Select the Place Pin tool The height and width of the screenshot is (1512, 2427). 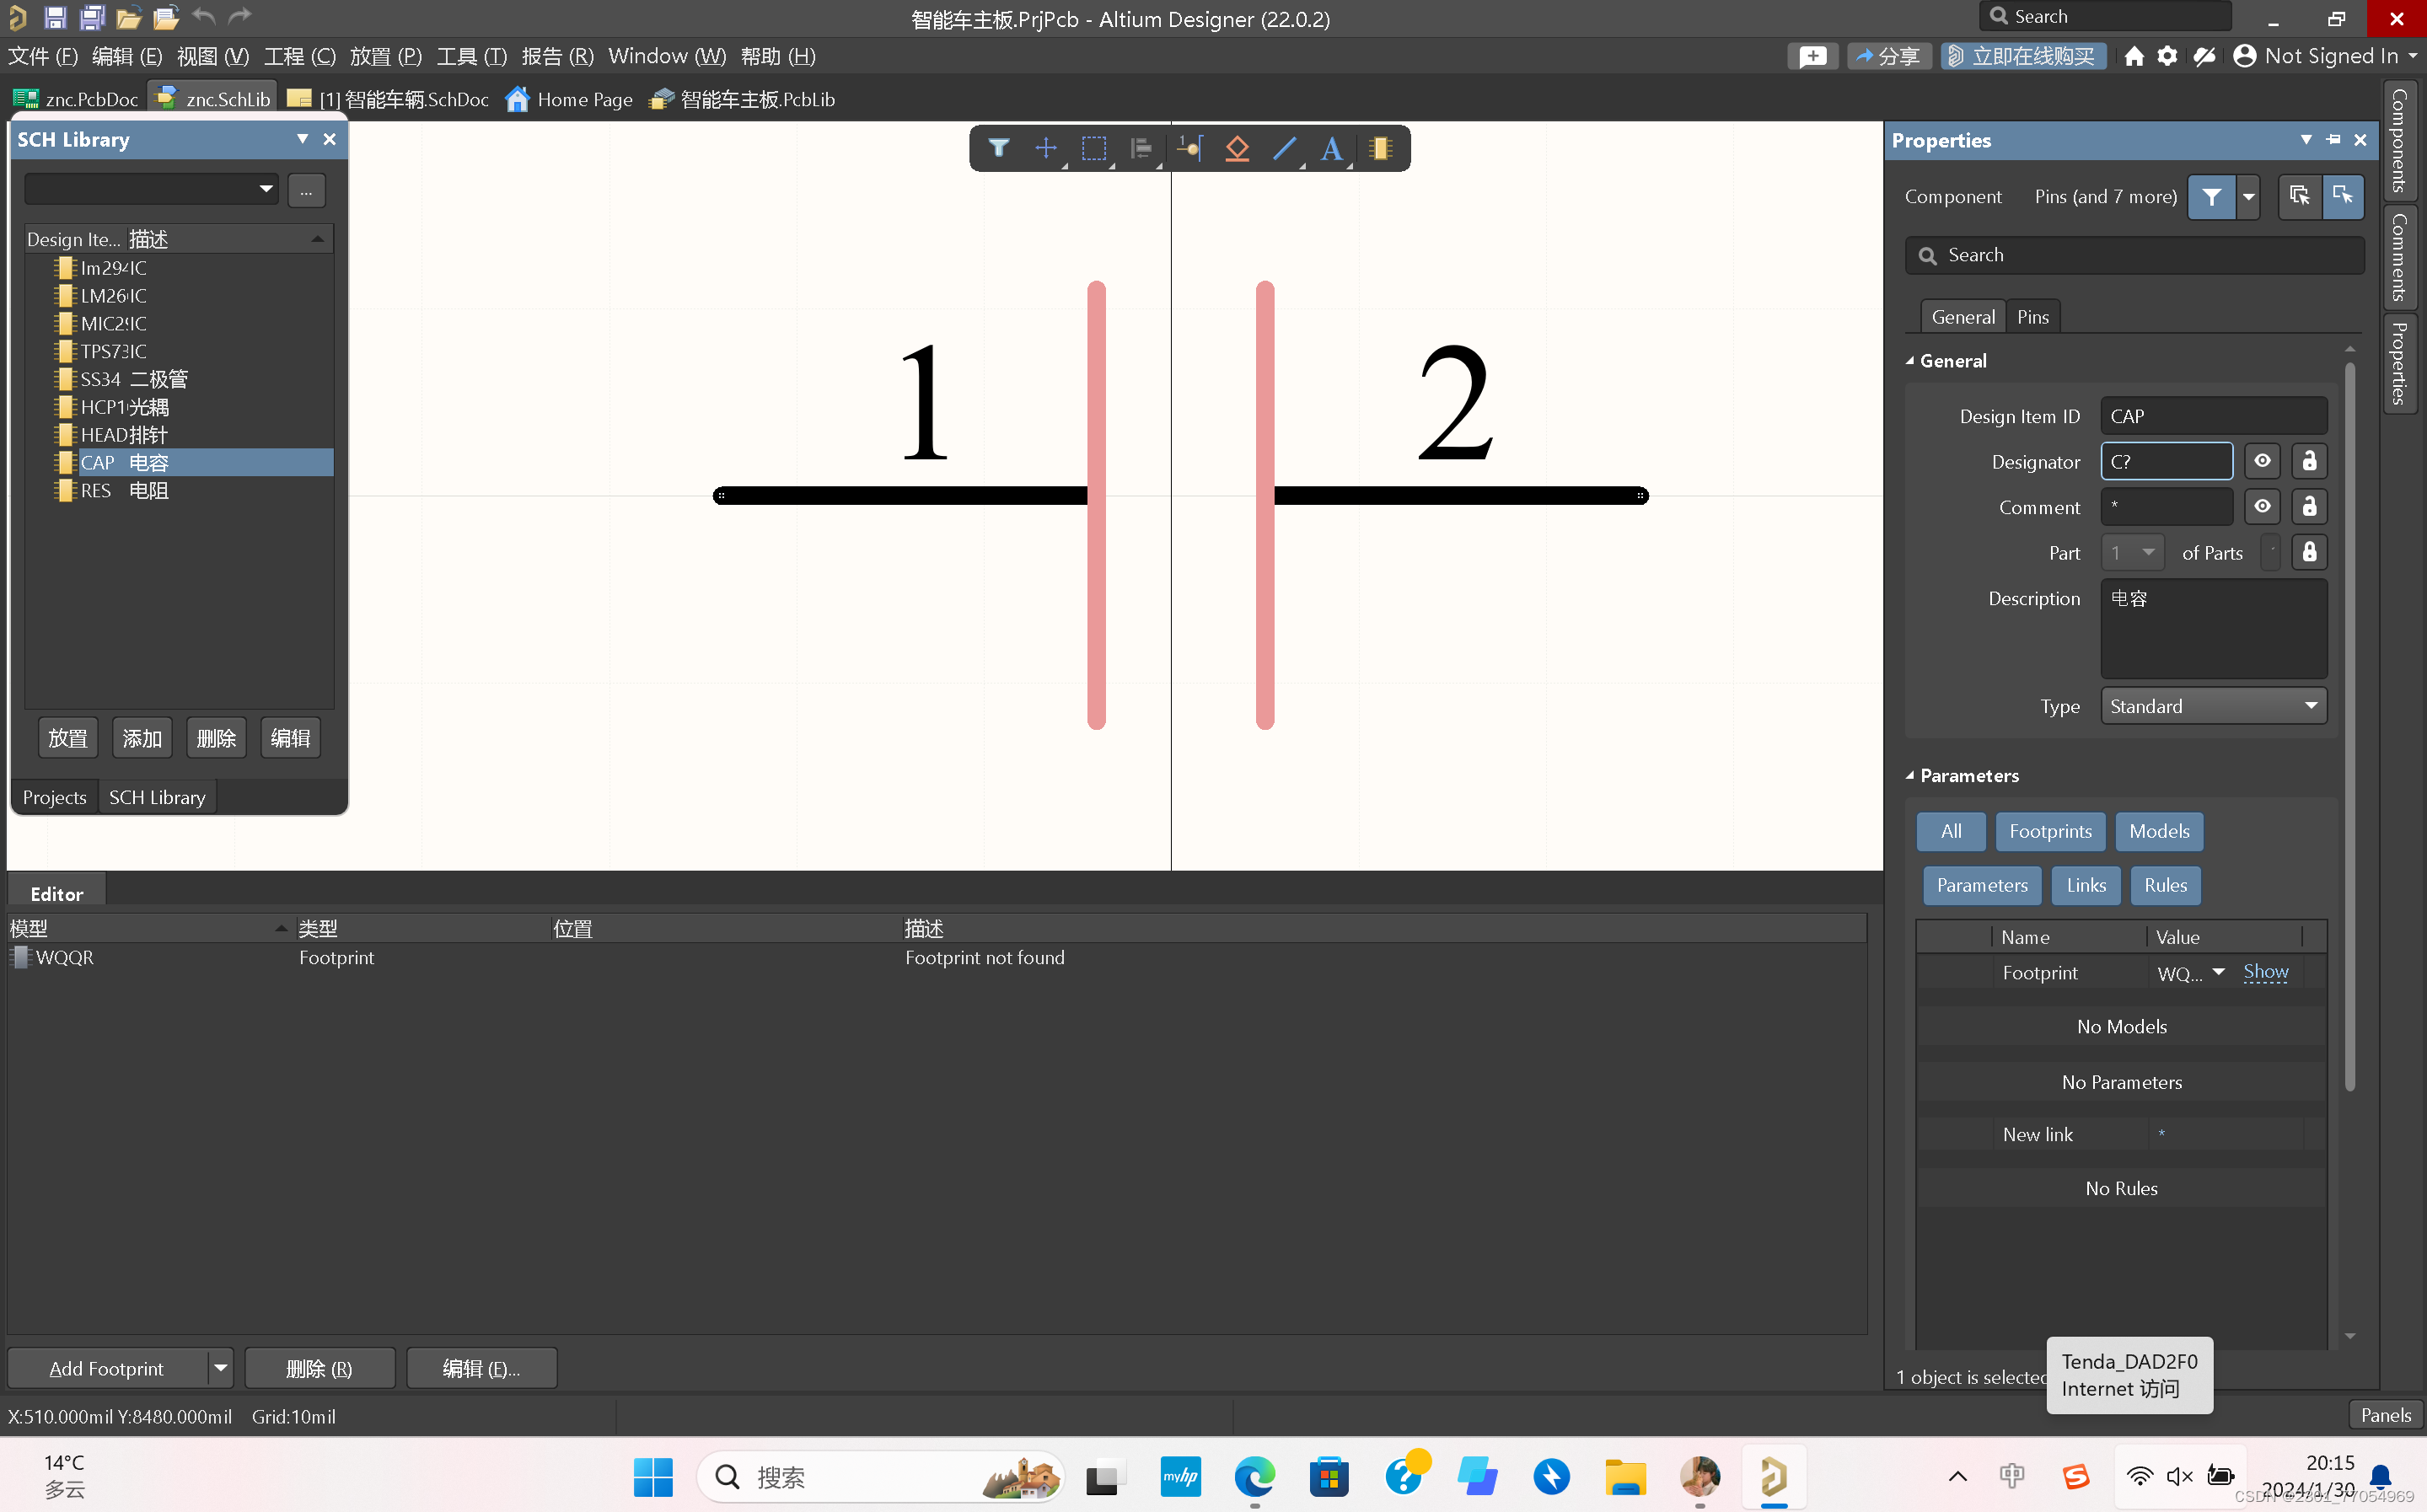(x=1189, y=149)
